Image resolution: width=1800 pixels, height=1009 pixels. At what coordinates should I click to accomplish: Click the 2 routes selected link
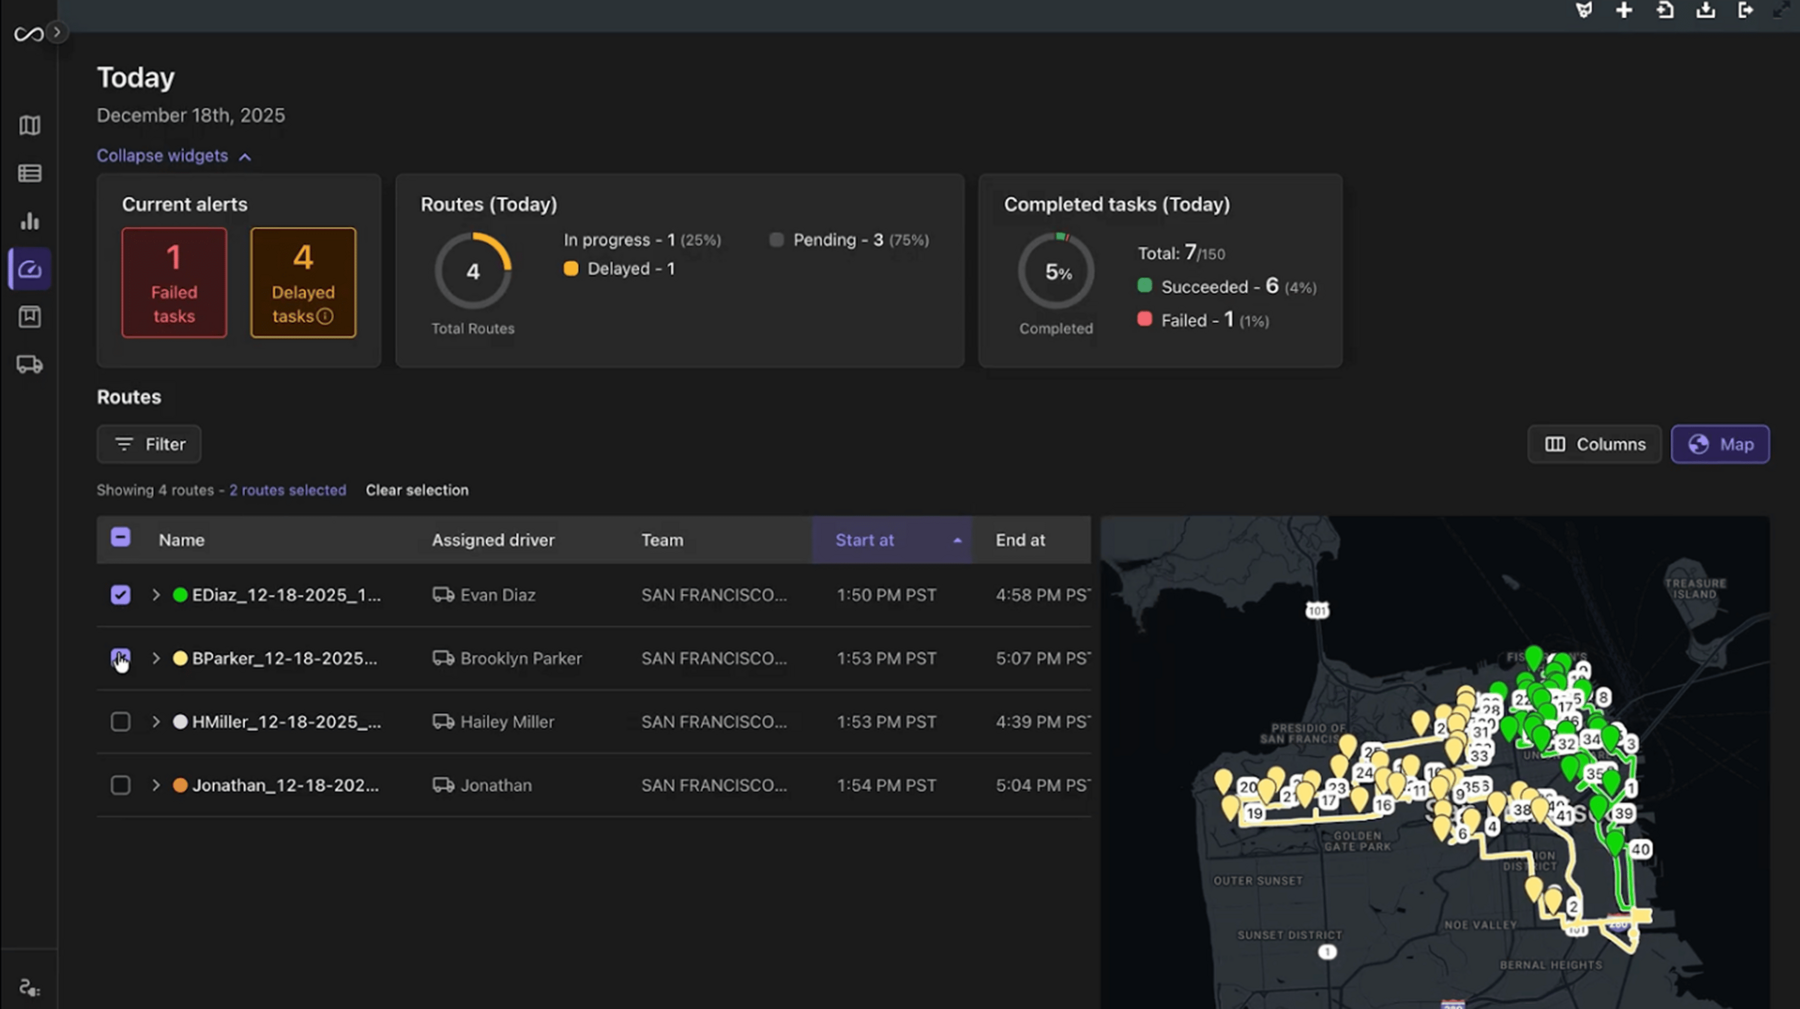288,490
